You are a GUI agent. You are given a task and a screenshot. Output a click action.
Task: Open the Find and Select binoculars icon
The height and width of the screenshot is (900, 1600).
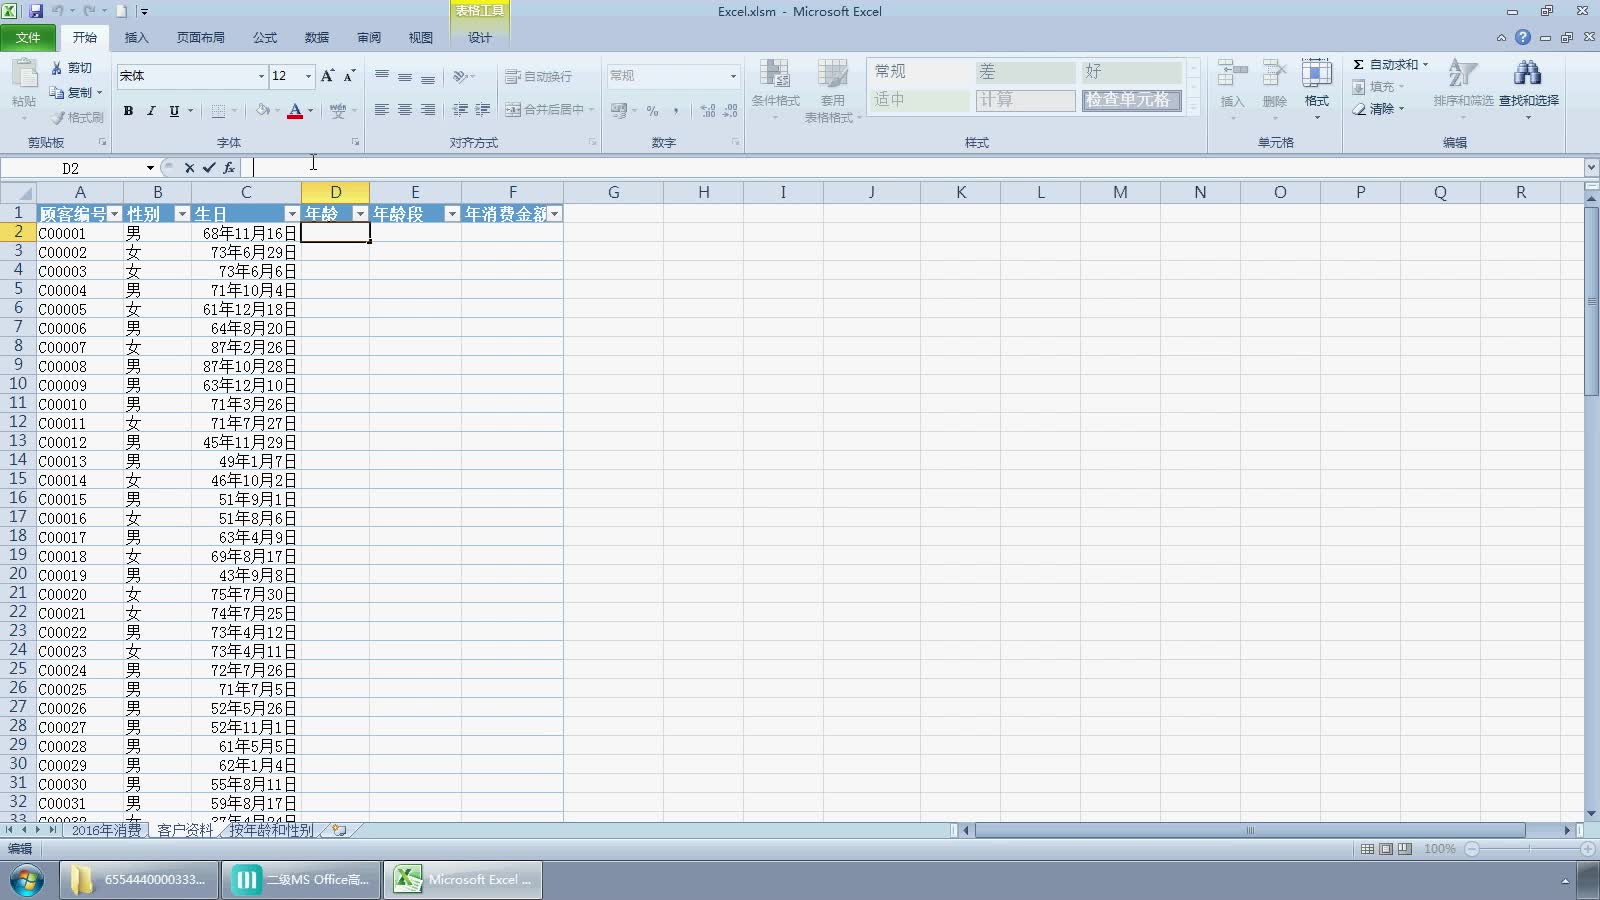tap(1527, 74)
